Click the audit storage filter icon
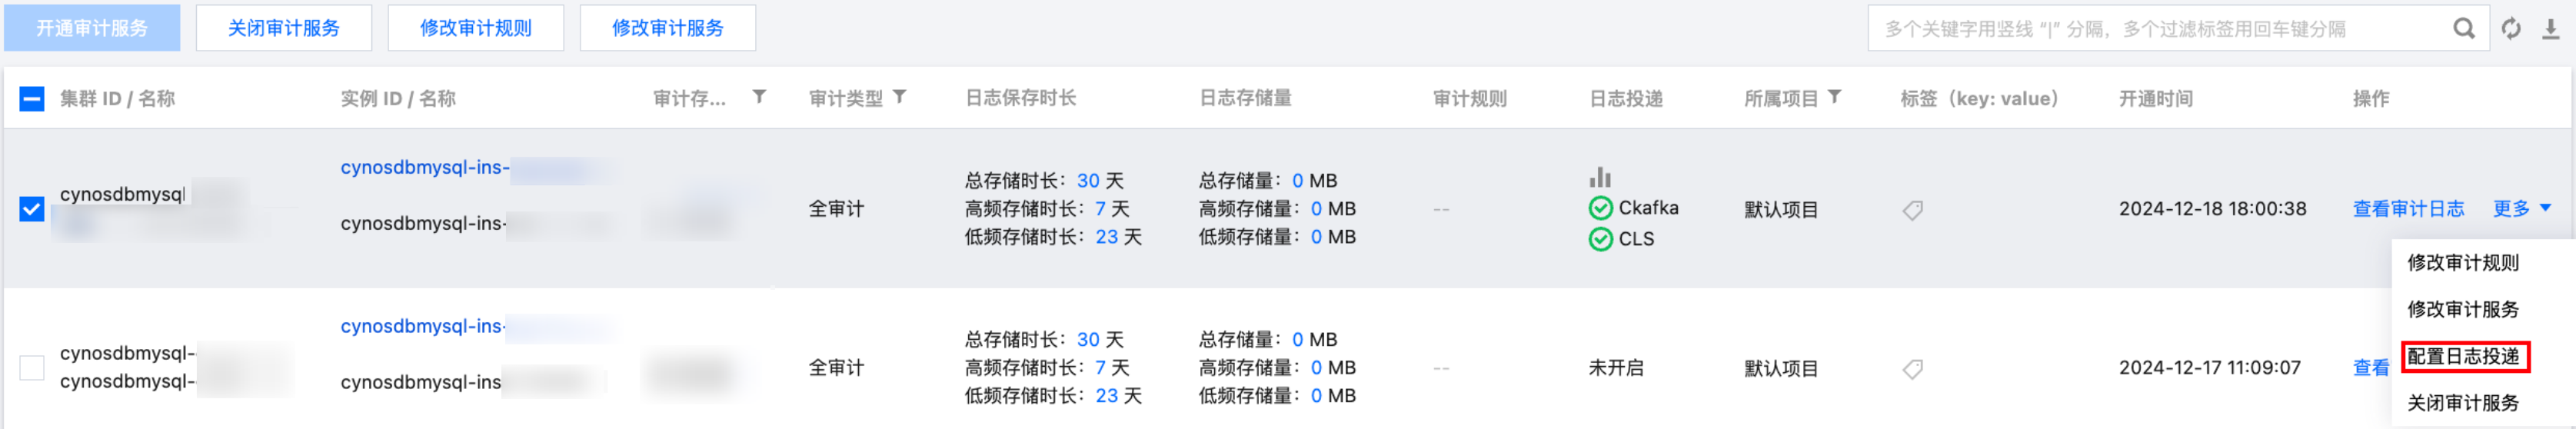2576x429 pixels. coord(760,97)
